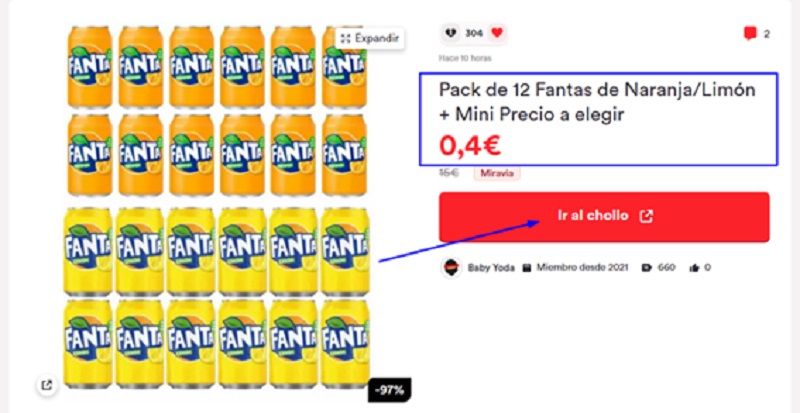Open comments via red speech bubble icon

(750, 34)
